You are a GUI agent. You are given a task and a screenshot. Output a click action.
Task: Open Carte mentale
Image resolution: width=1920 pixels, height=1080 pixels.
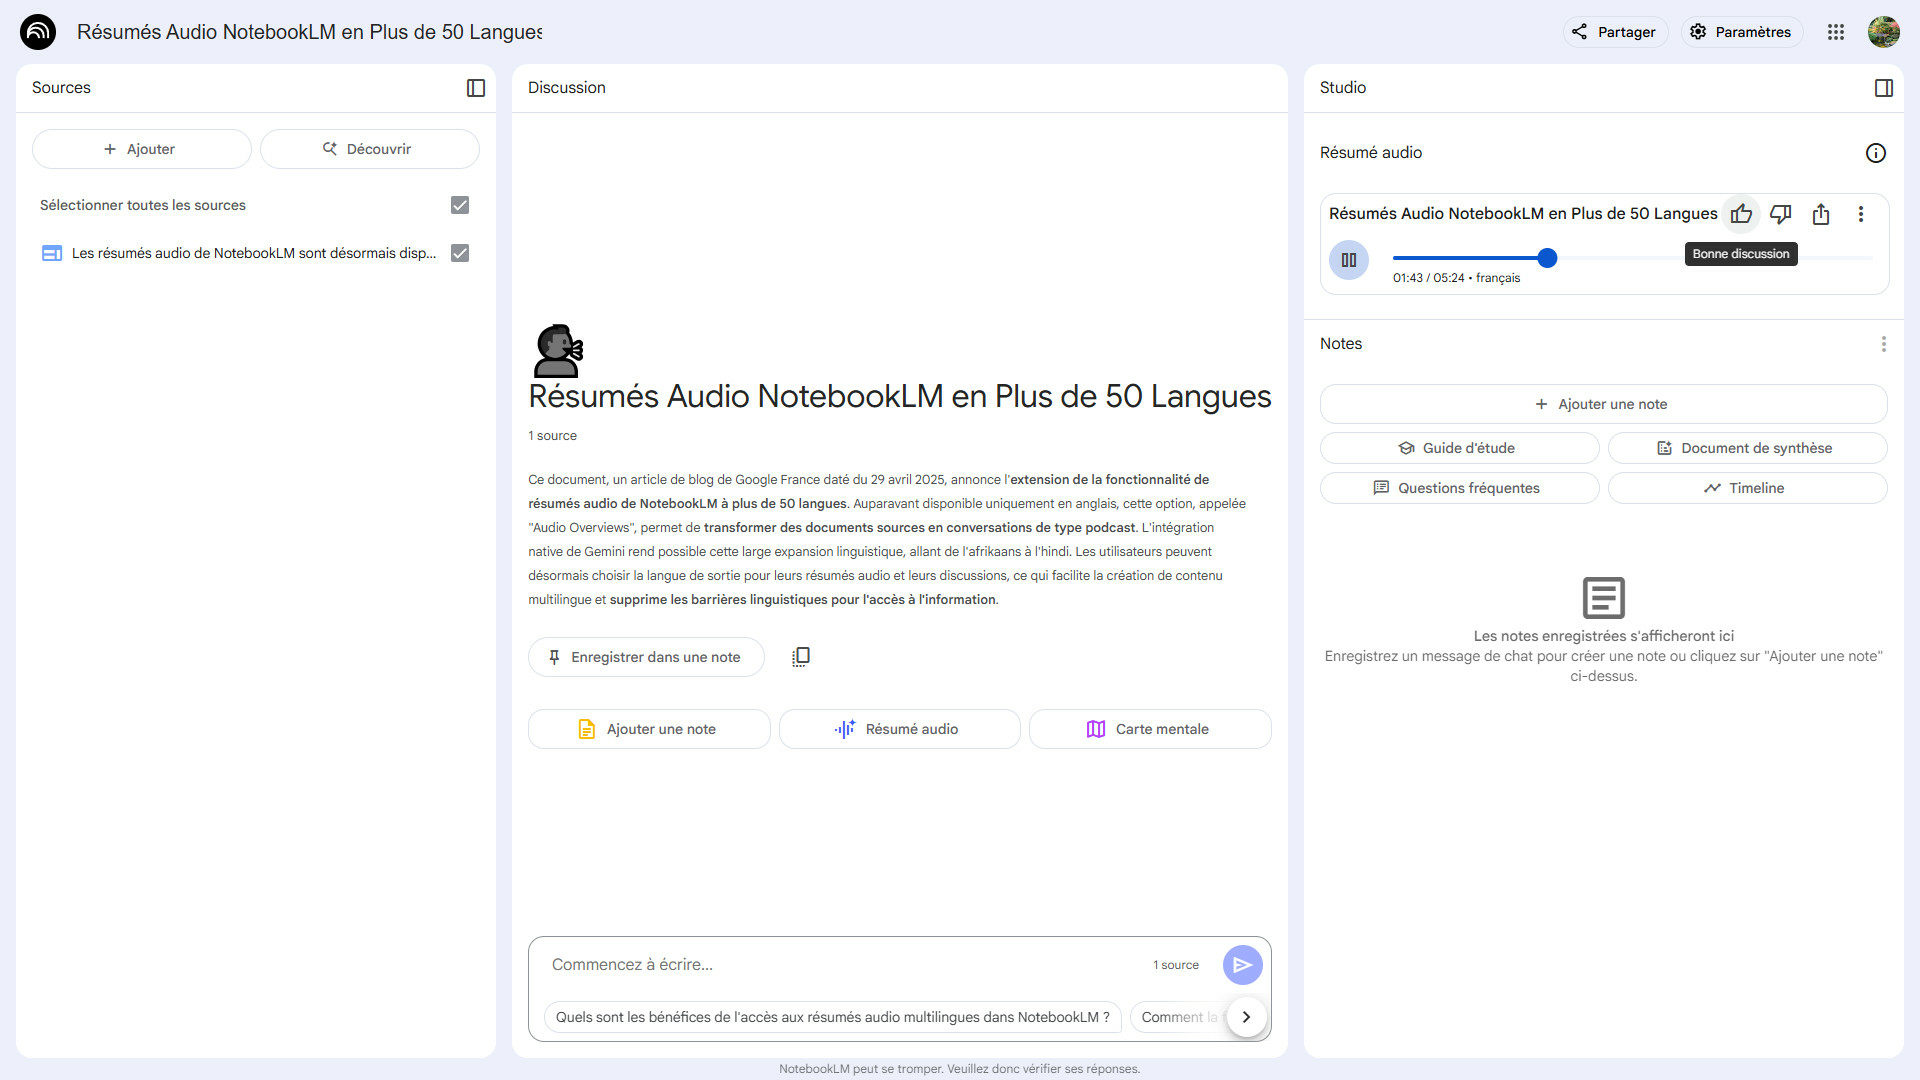click(x=1150, y=729)
